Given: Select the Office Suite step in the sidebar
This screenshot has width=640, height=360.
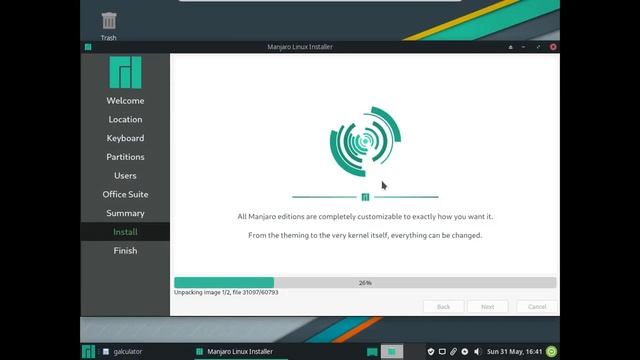Looking at the screenshot, I should pos(125,194).
